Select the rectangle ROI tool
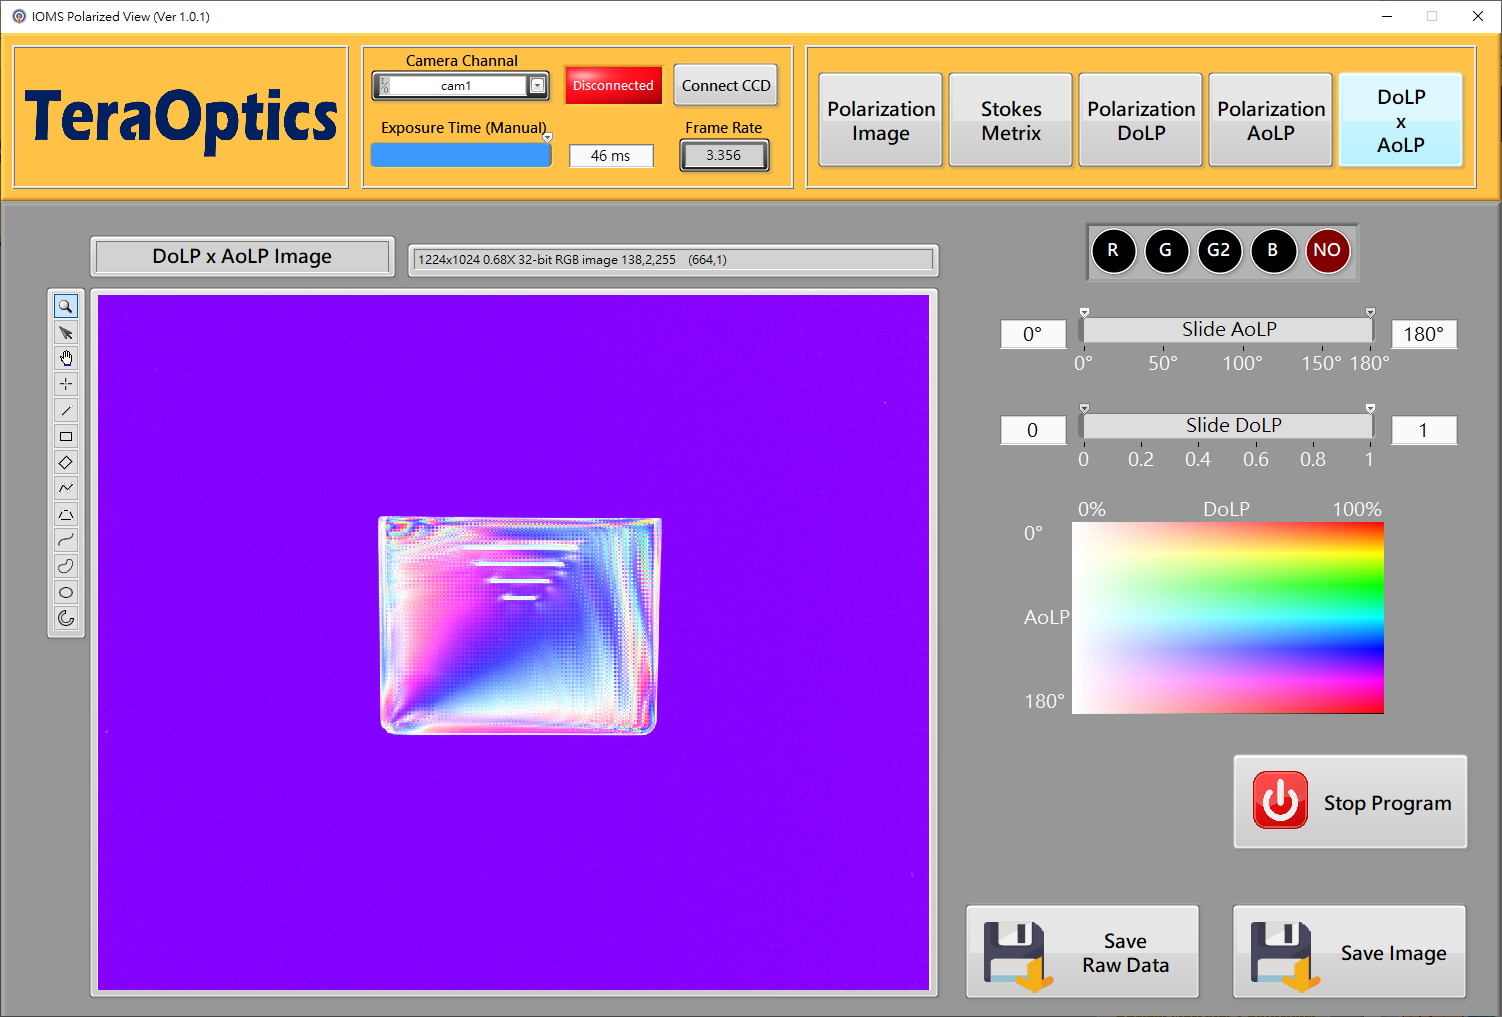Viewport: 1502px width, 1017px height. 66,437
